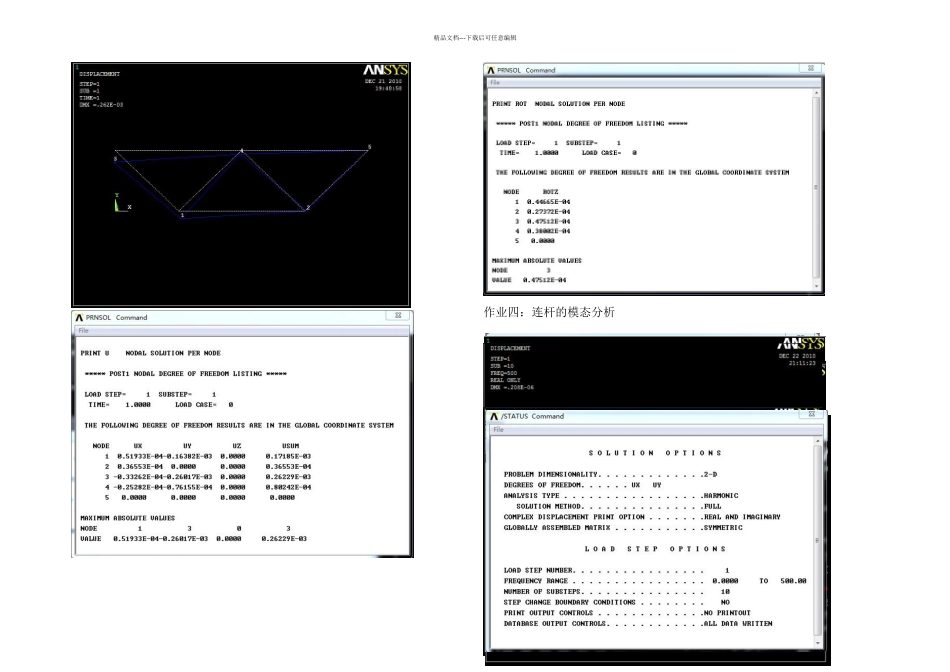Click 2-D problem dimensionality value
This screenshot has width=950, height=672.
(x=710, y=474)
